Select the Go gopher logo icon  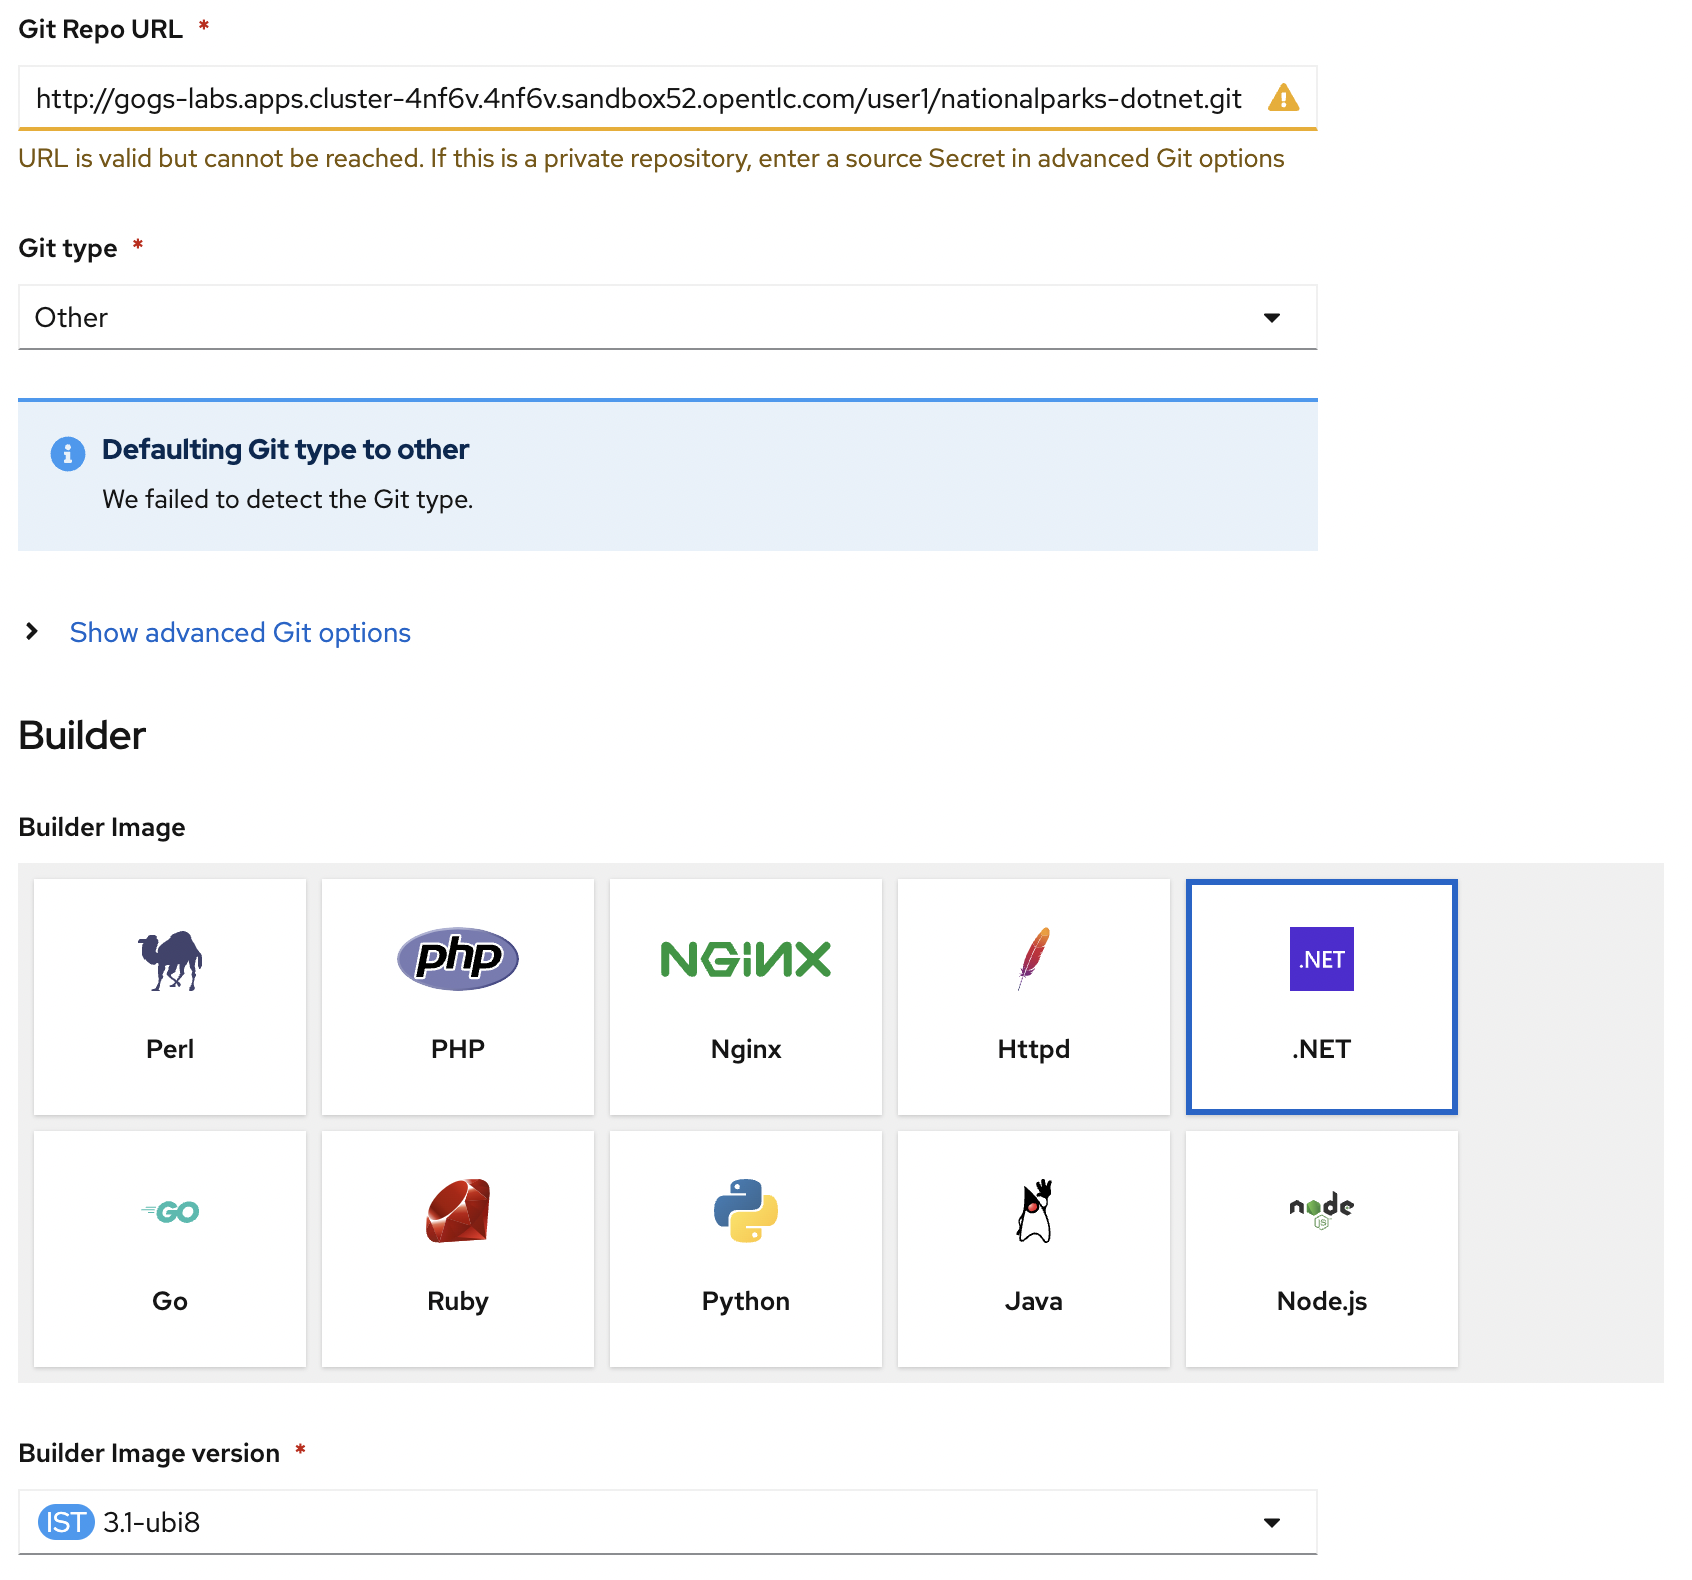point(170,1212)
